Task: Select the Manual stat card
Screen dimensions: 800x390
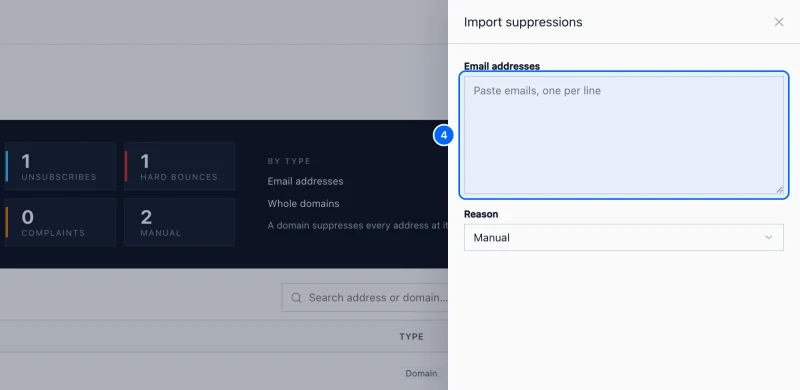Action: [180, 222]
